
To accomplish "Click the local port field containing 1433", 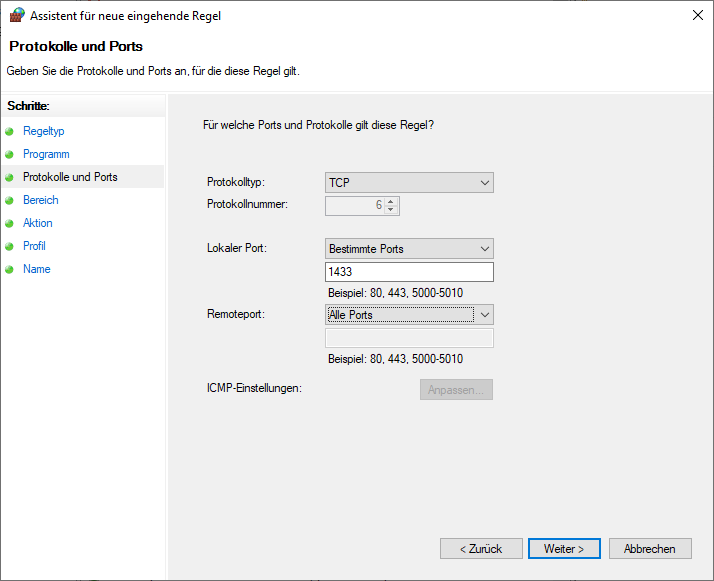I will [x=409, y=272].
